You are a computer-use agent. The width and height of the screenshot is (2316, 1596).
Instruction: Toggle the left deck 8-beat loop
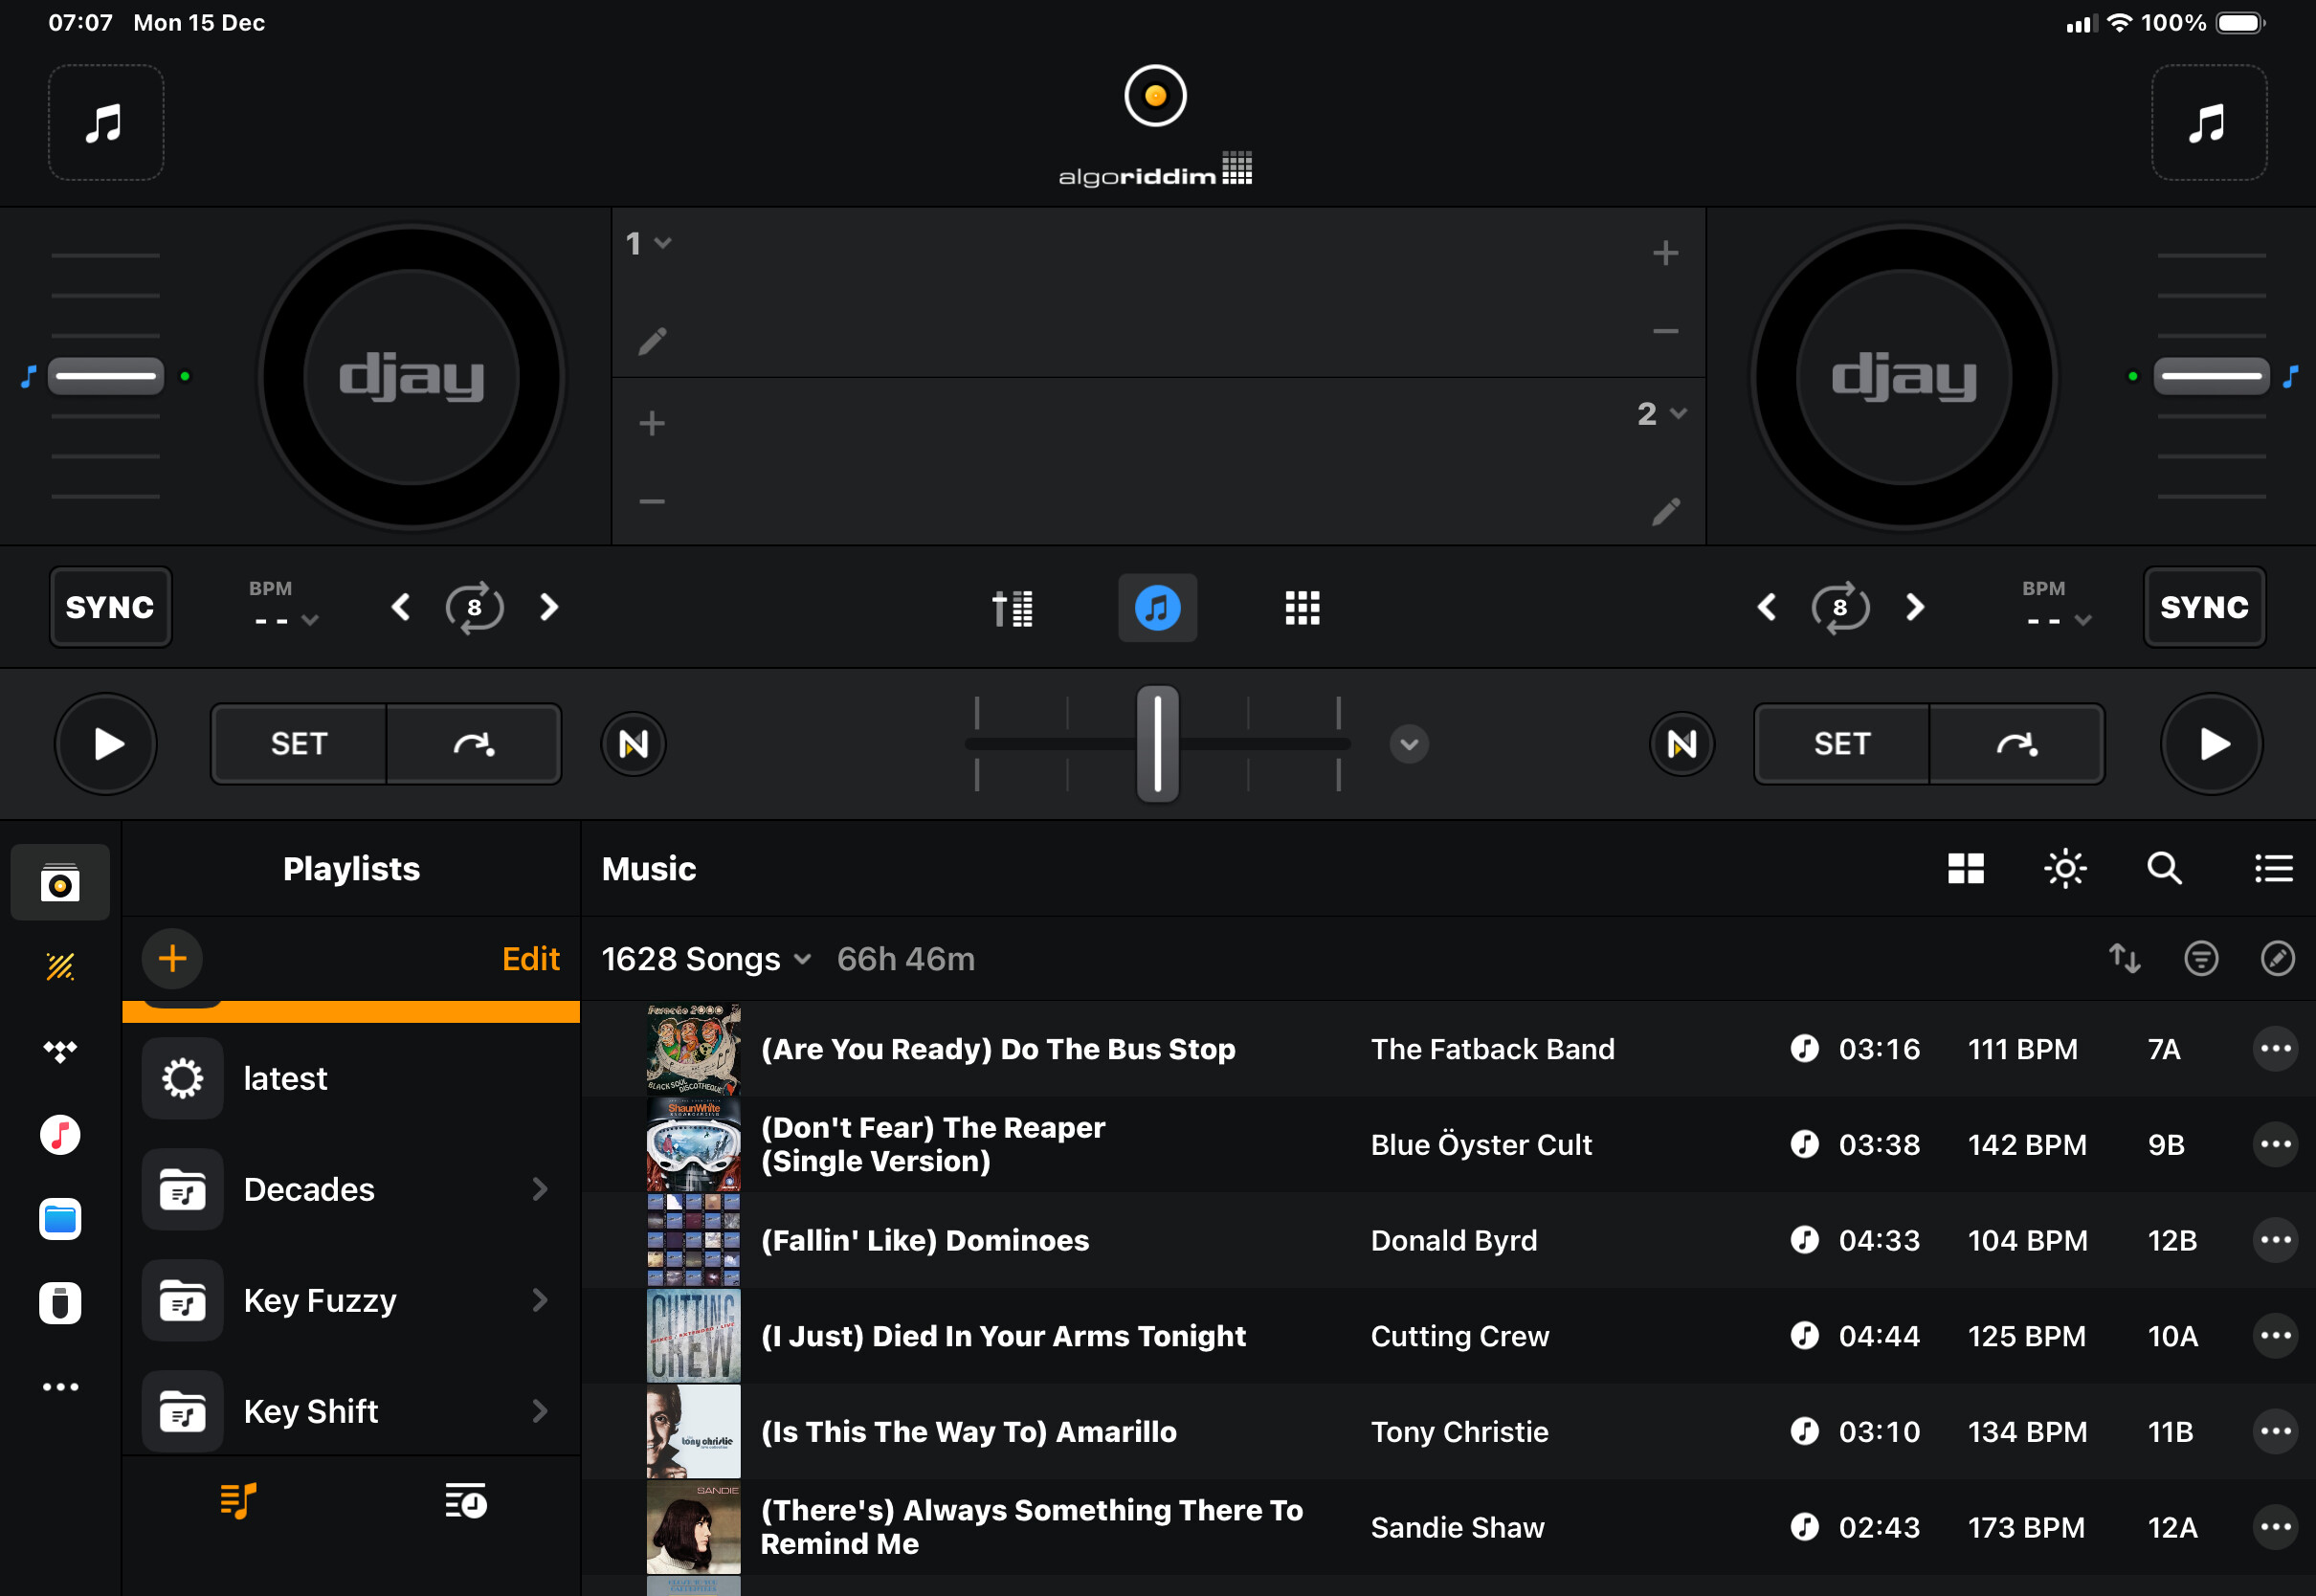(x=474, y=607)
